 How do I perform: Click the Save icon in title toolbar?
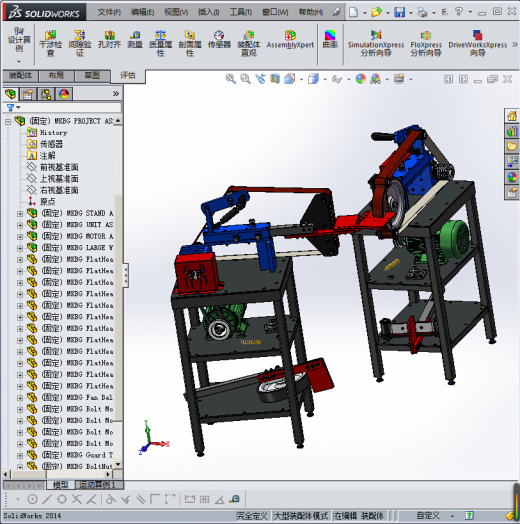coord(400,12)
